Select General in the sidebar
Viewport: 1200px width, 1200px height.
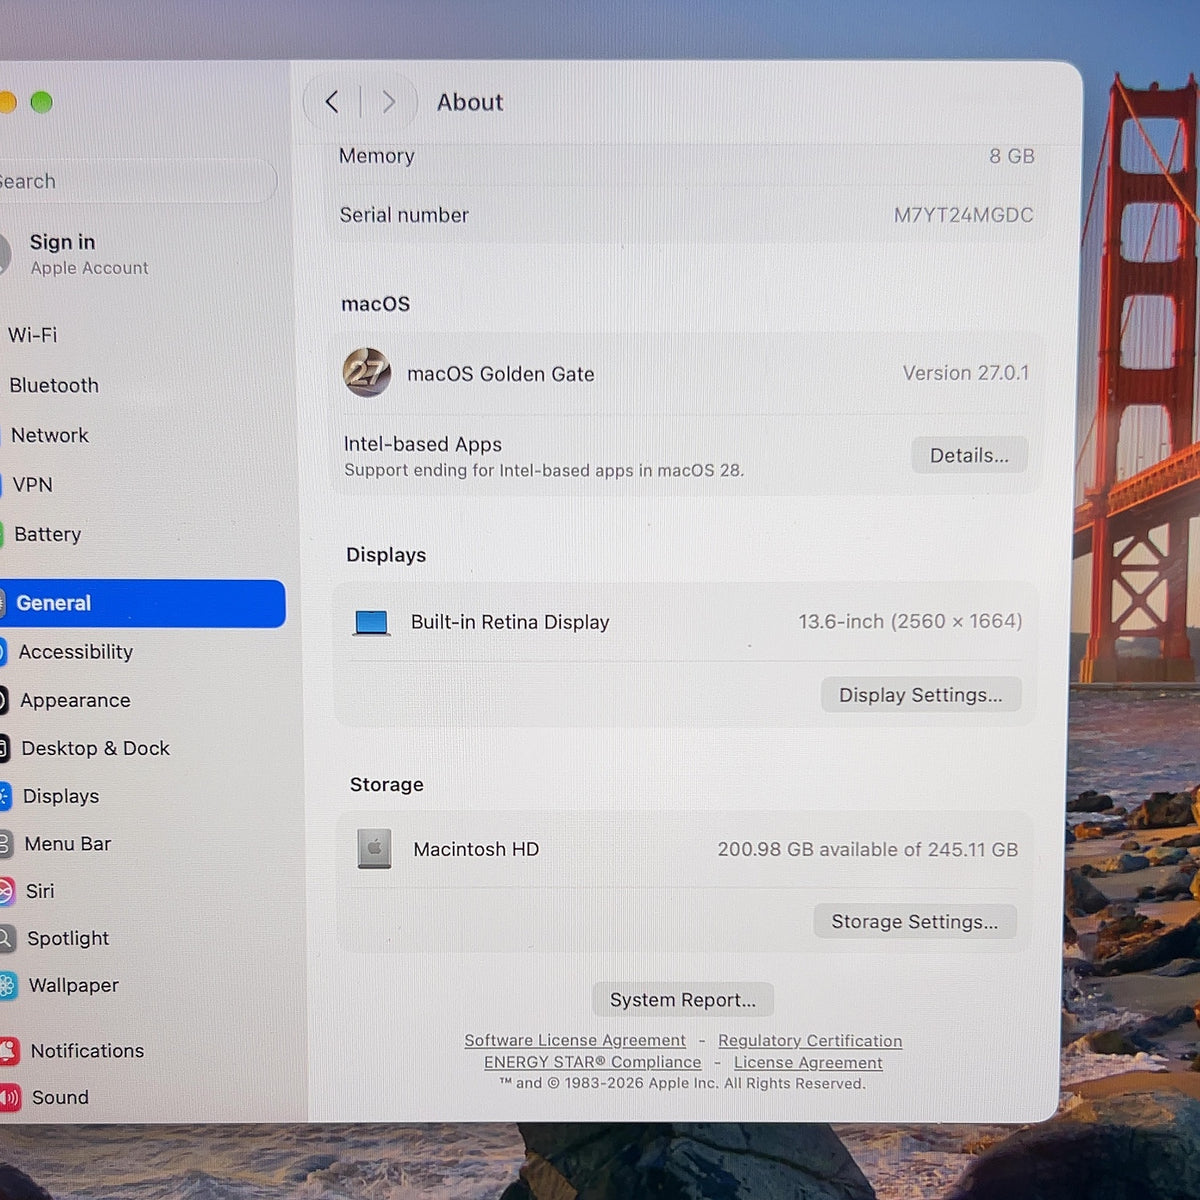142,603
